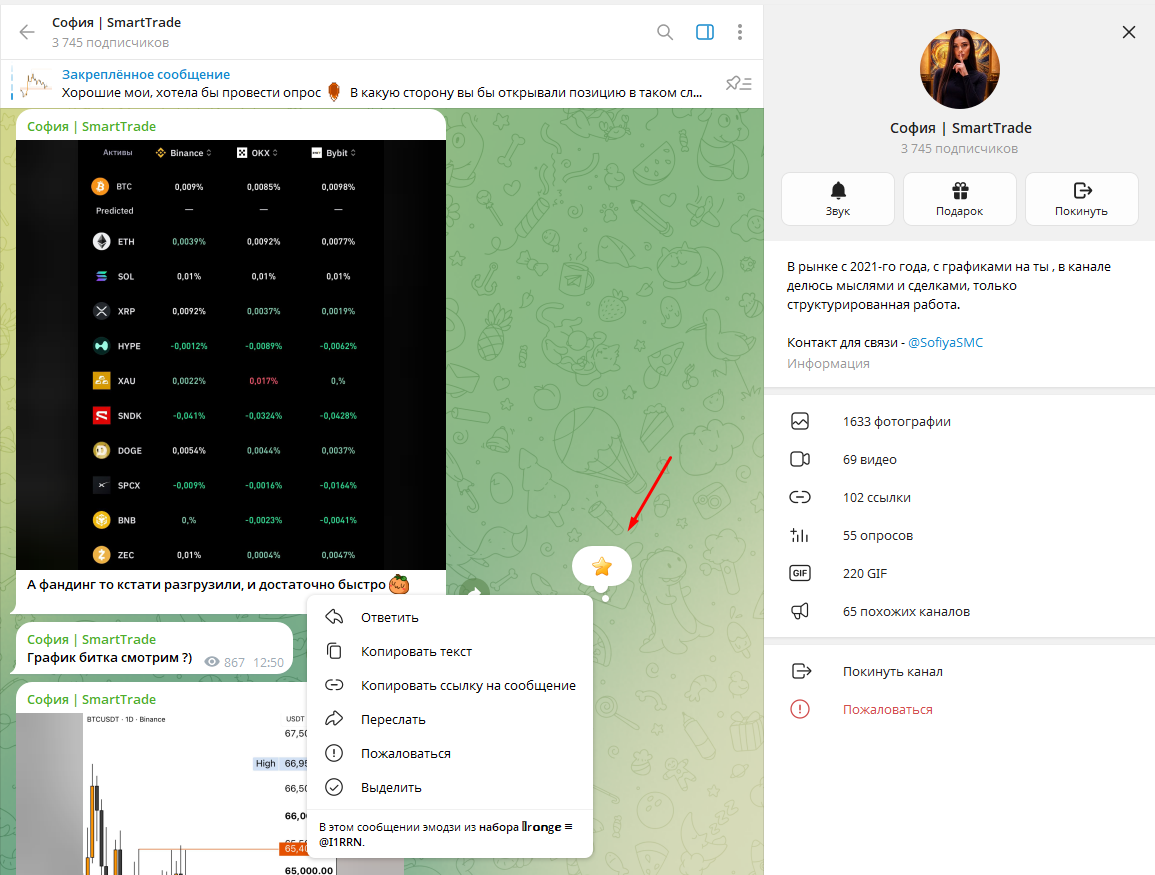Click the megaphone icon beside похожих каналов
The width and height of the screenshot is (1155, 875).
click(x=800, y=611)
